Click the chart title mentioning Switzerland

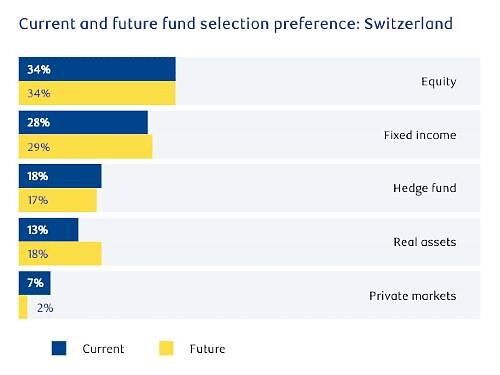tap(236, 24)
